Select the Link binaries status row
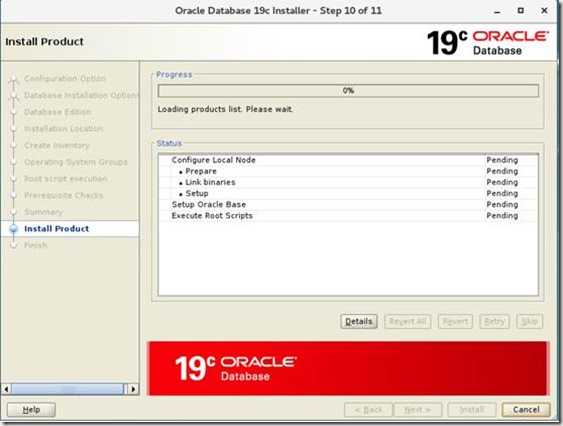 tap(348, 182)
